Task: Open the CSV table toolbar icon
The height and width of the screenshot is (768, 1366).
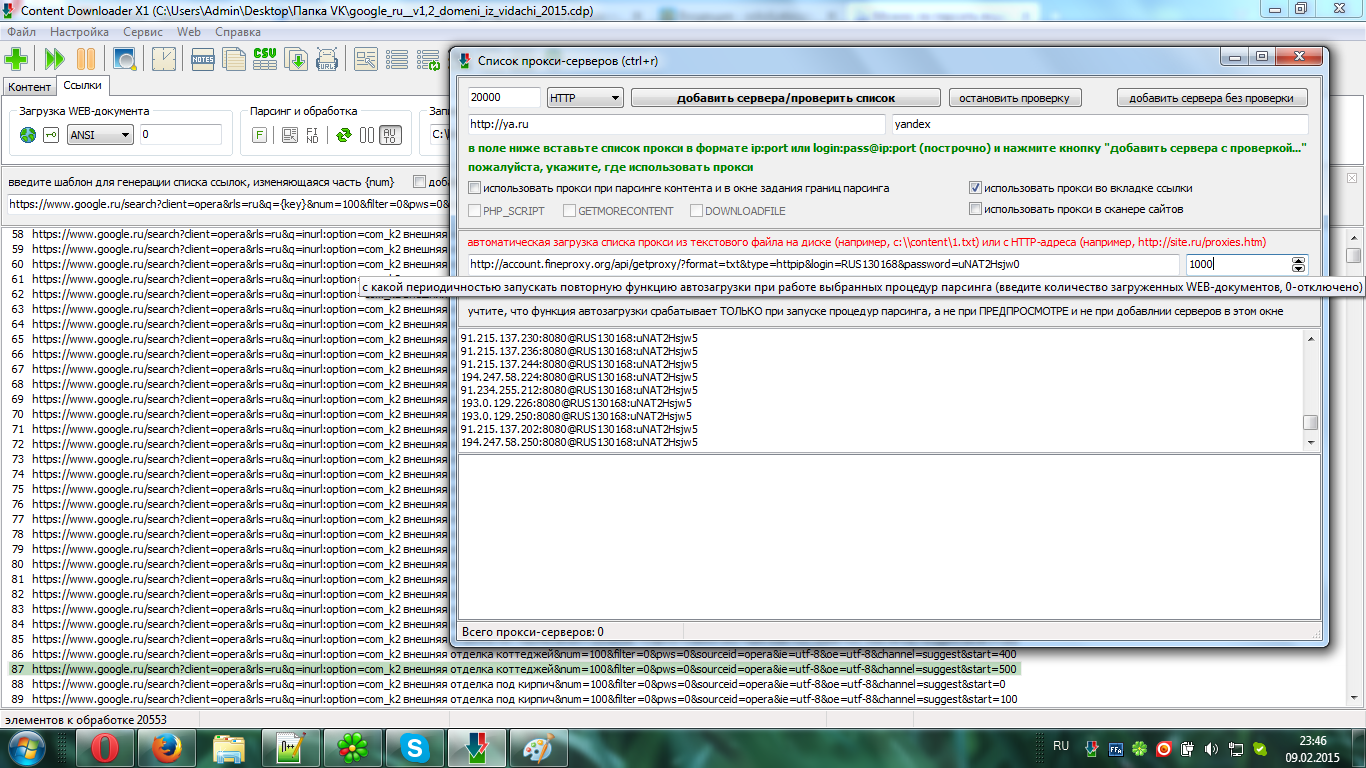Action: 265,59
